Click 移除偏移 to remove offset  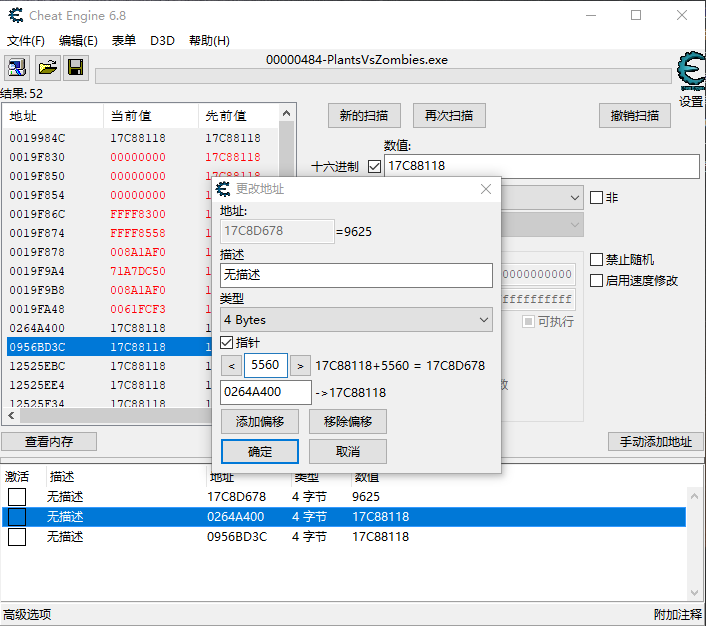pyautogui.click(x=348, y=422)
